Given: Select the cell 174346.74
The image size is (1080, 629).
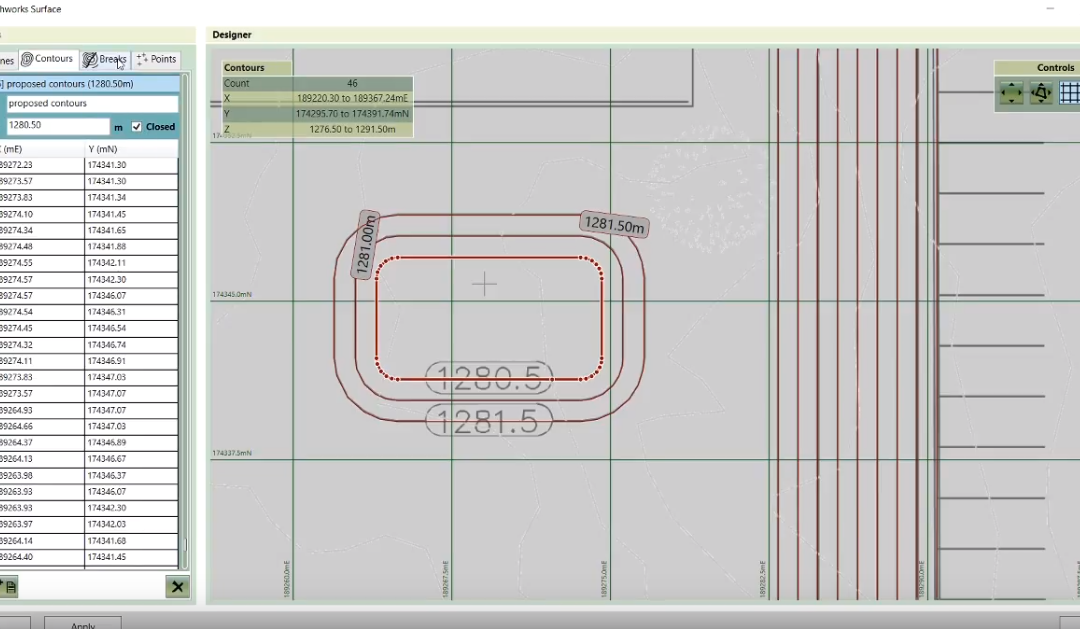Looking at the screenshot, I should [131, 345].
